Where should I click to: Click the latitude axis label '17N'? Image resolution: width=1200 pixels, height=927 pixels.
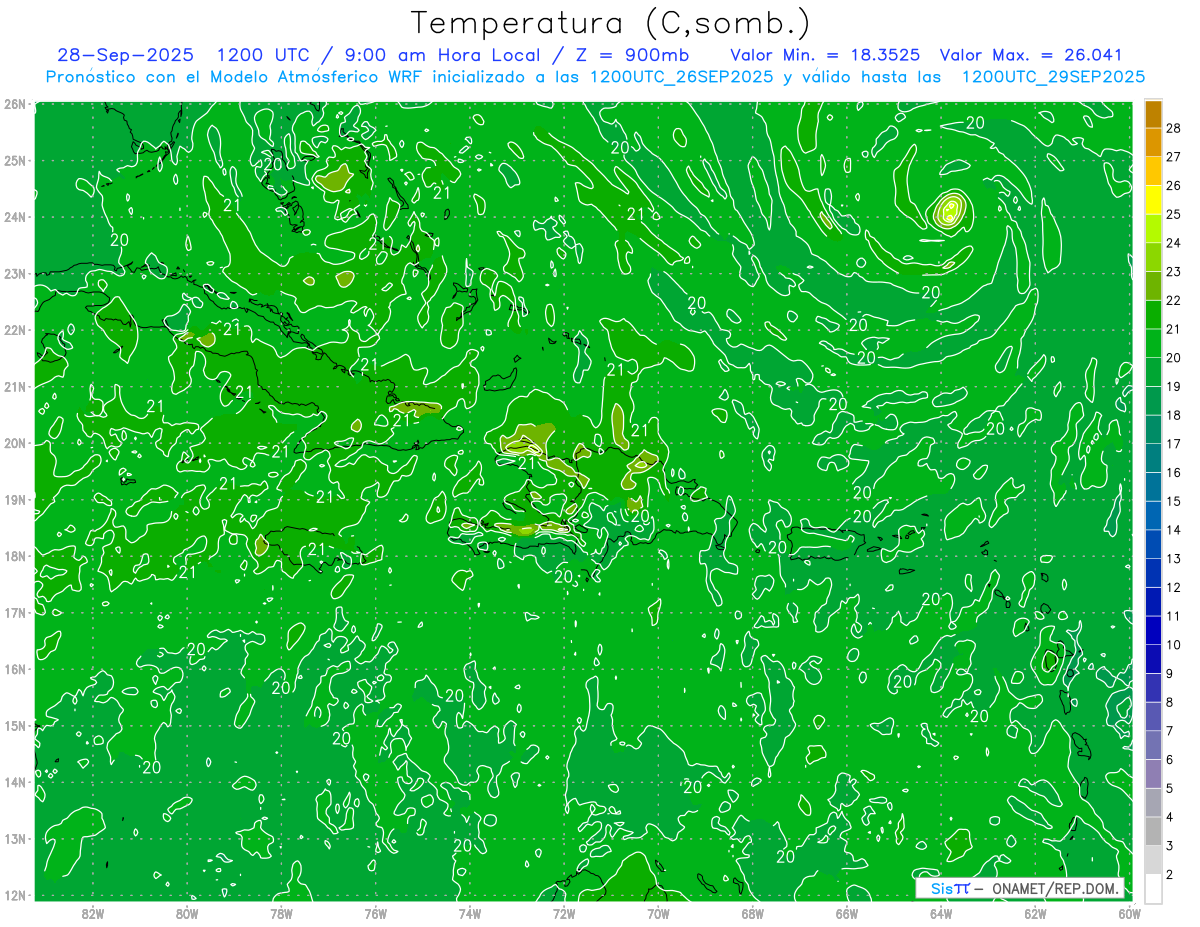click(15, 612)
